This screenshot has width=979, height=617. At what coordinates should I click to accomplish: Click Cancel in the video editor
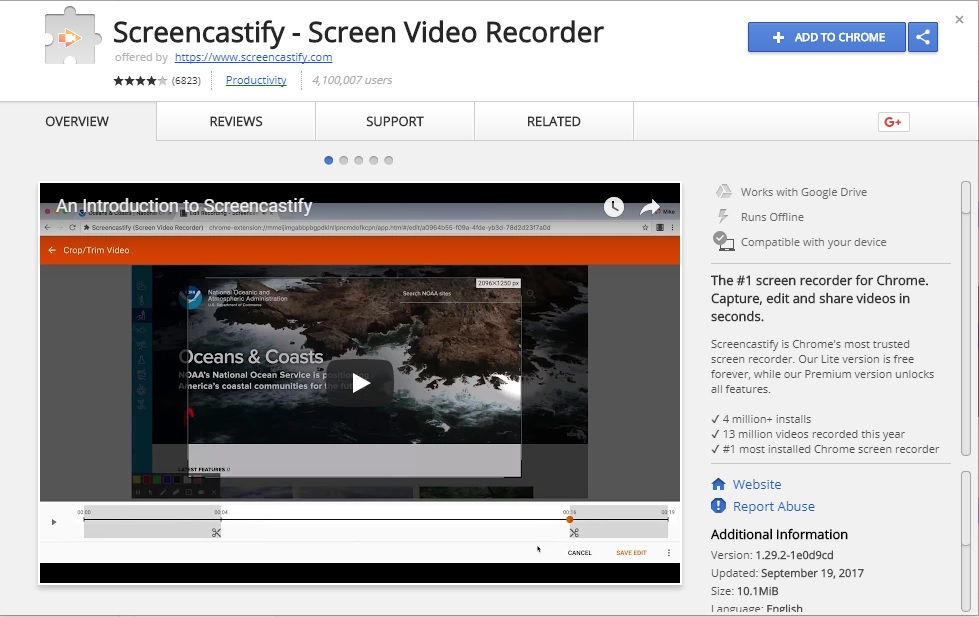[579, 553]
